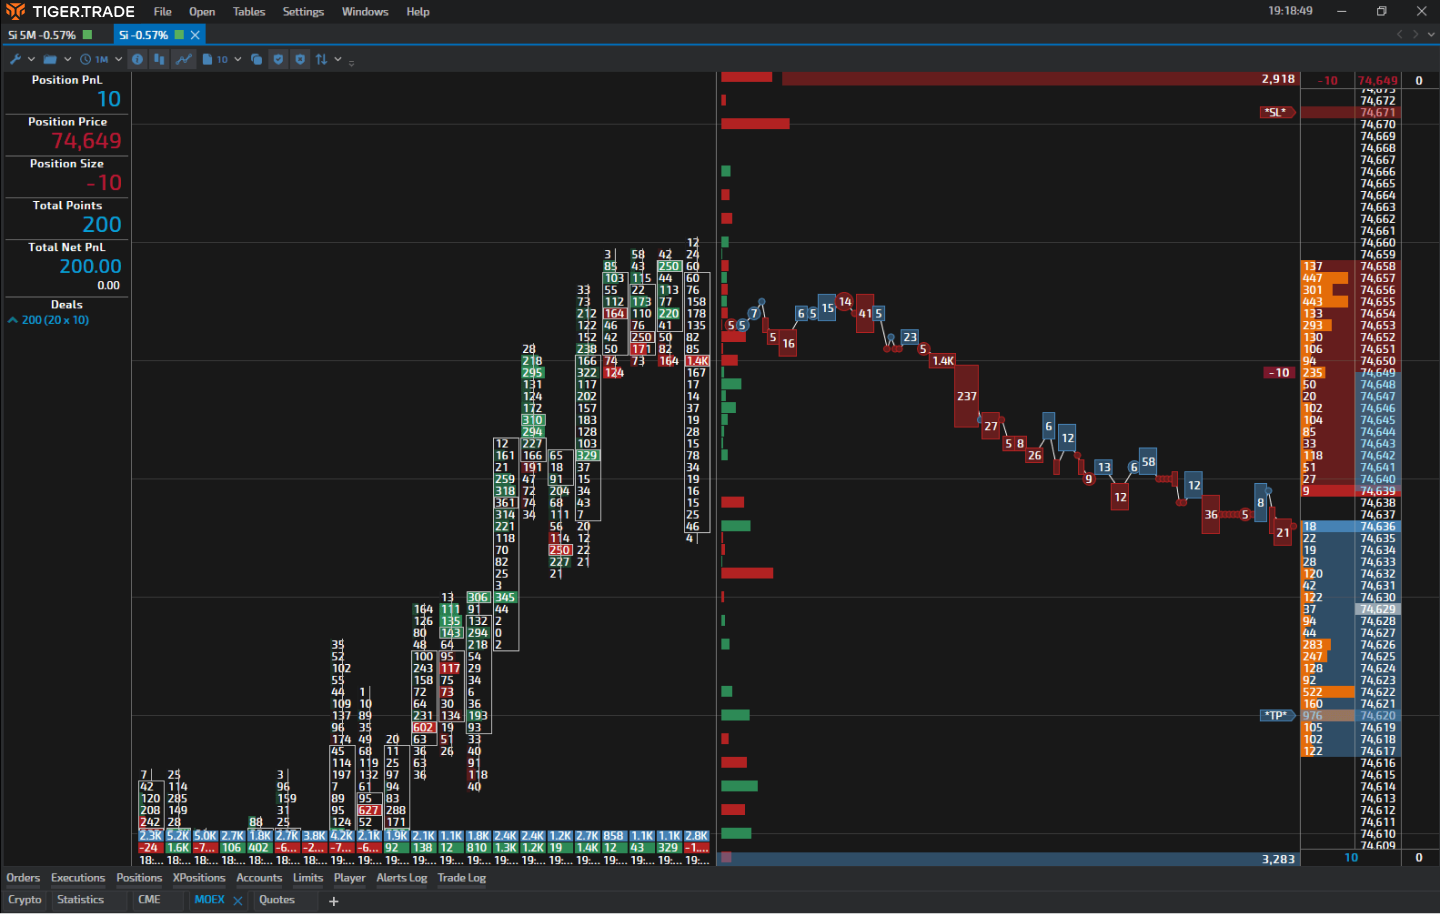This screenshot has height=914, width=1440.
Task: Click the duplicate chart icon
Action: (x=256, y=59)
